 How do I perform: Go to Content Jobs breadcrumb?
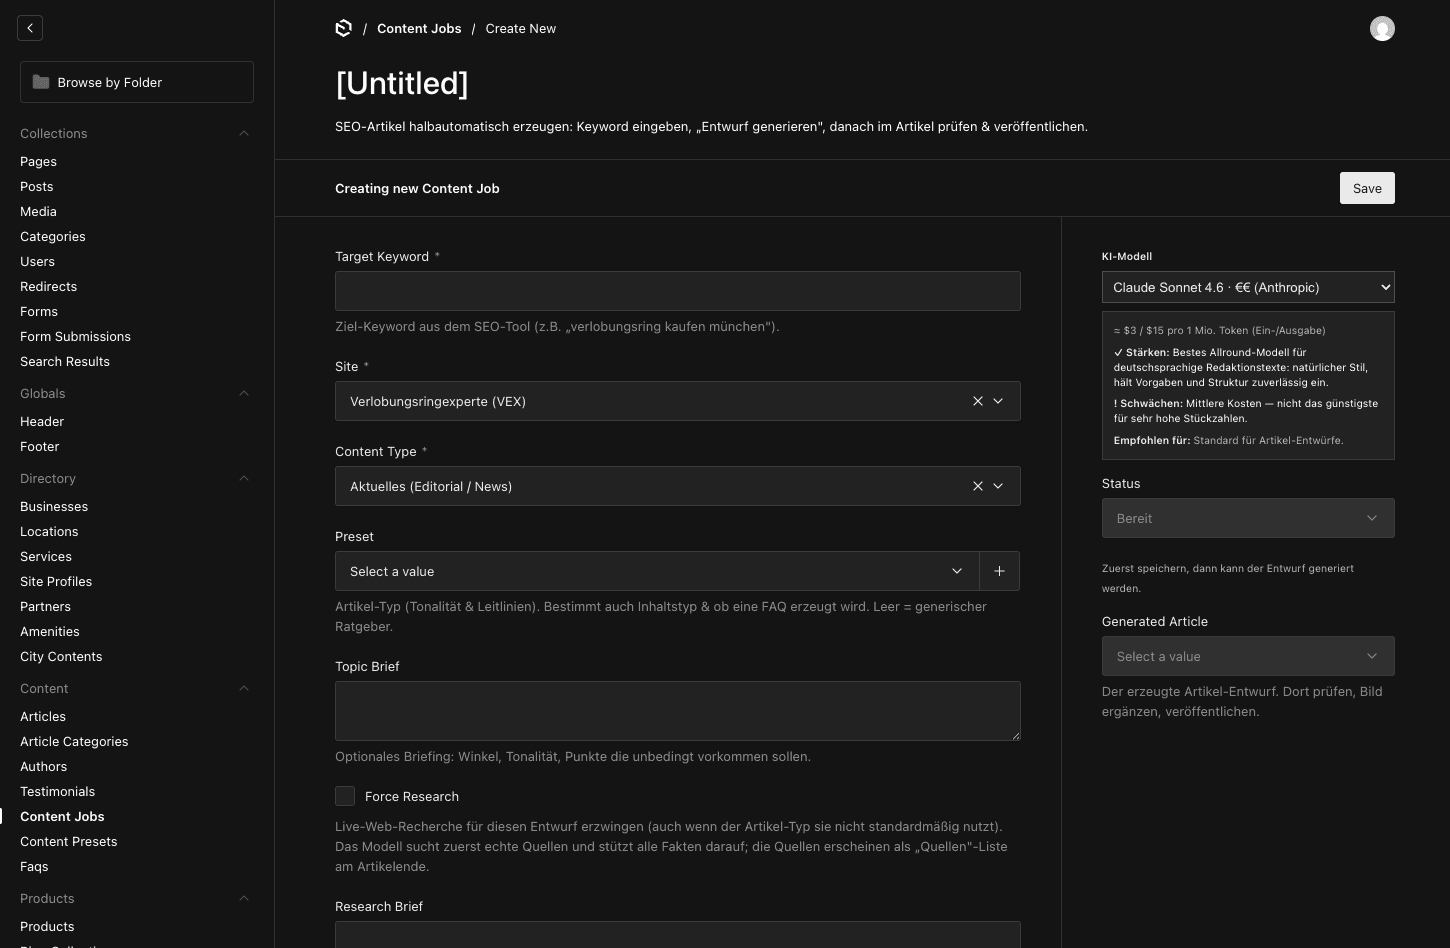(x=419, y=28)
